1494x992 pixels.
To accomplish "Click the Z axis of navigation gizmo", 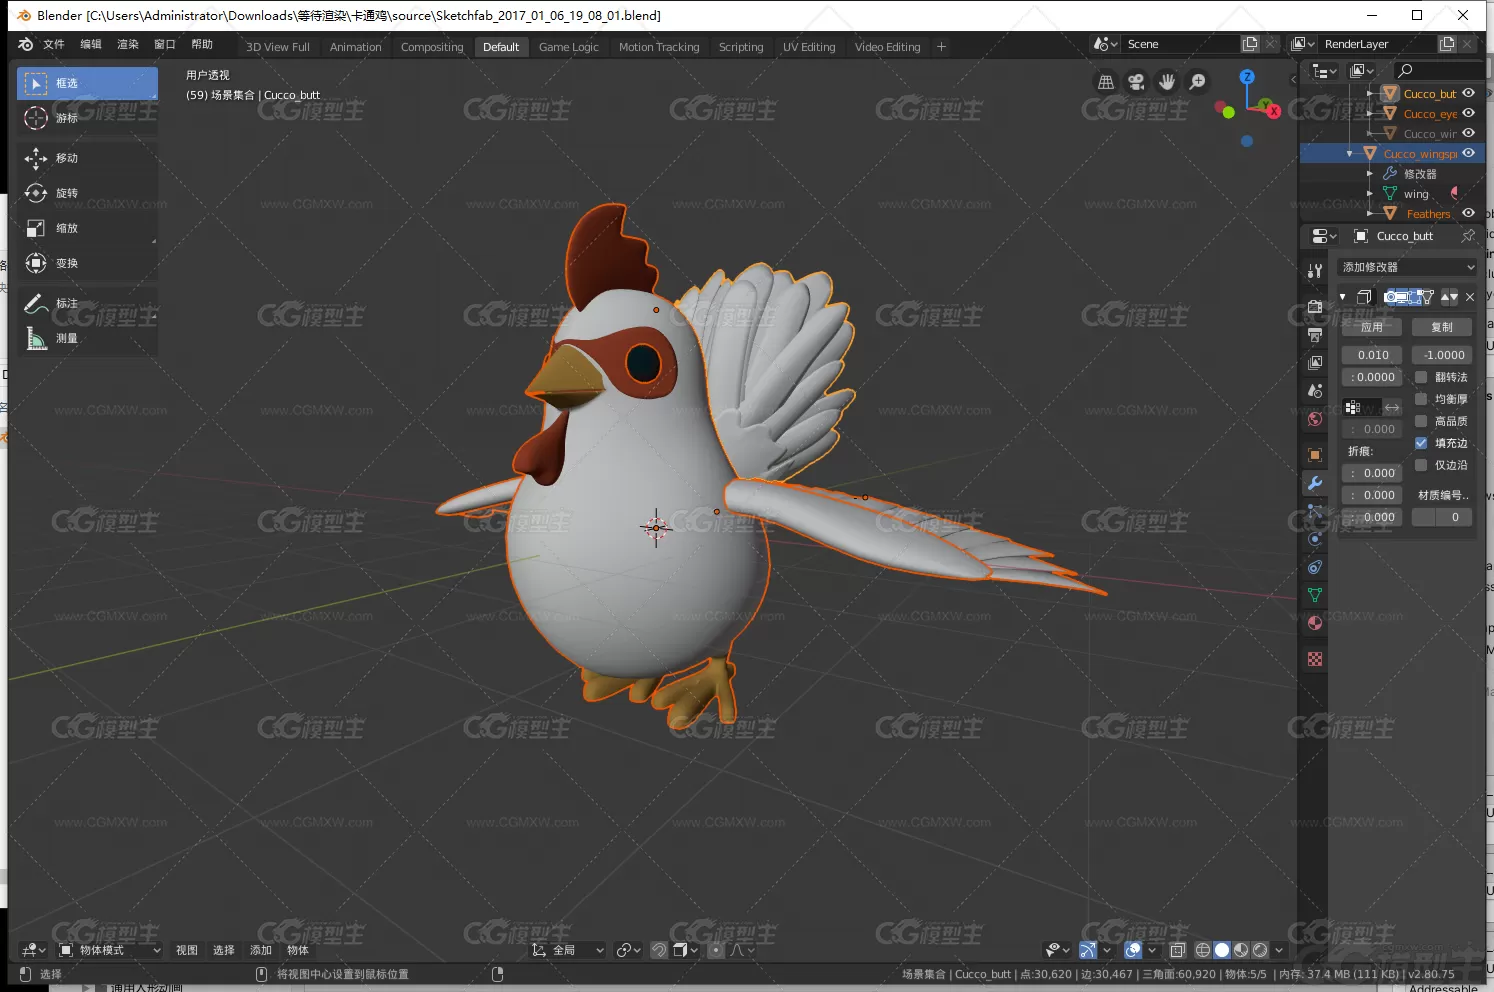I will pos(1246,77).
